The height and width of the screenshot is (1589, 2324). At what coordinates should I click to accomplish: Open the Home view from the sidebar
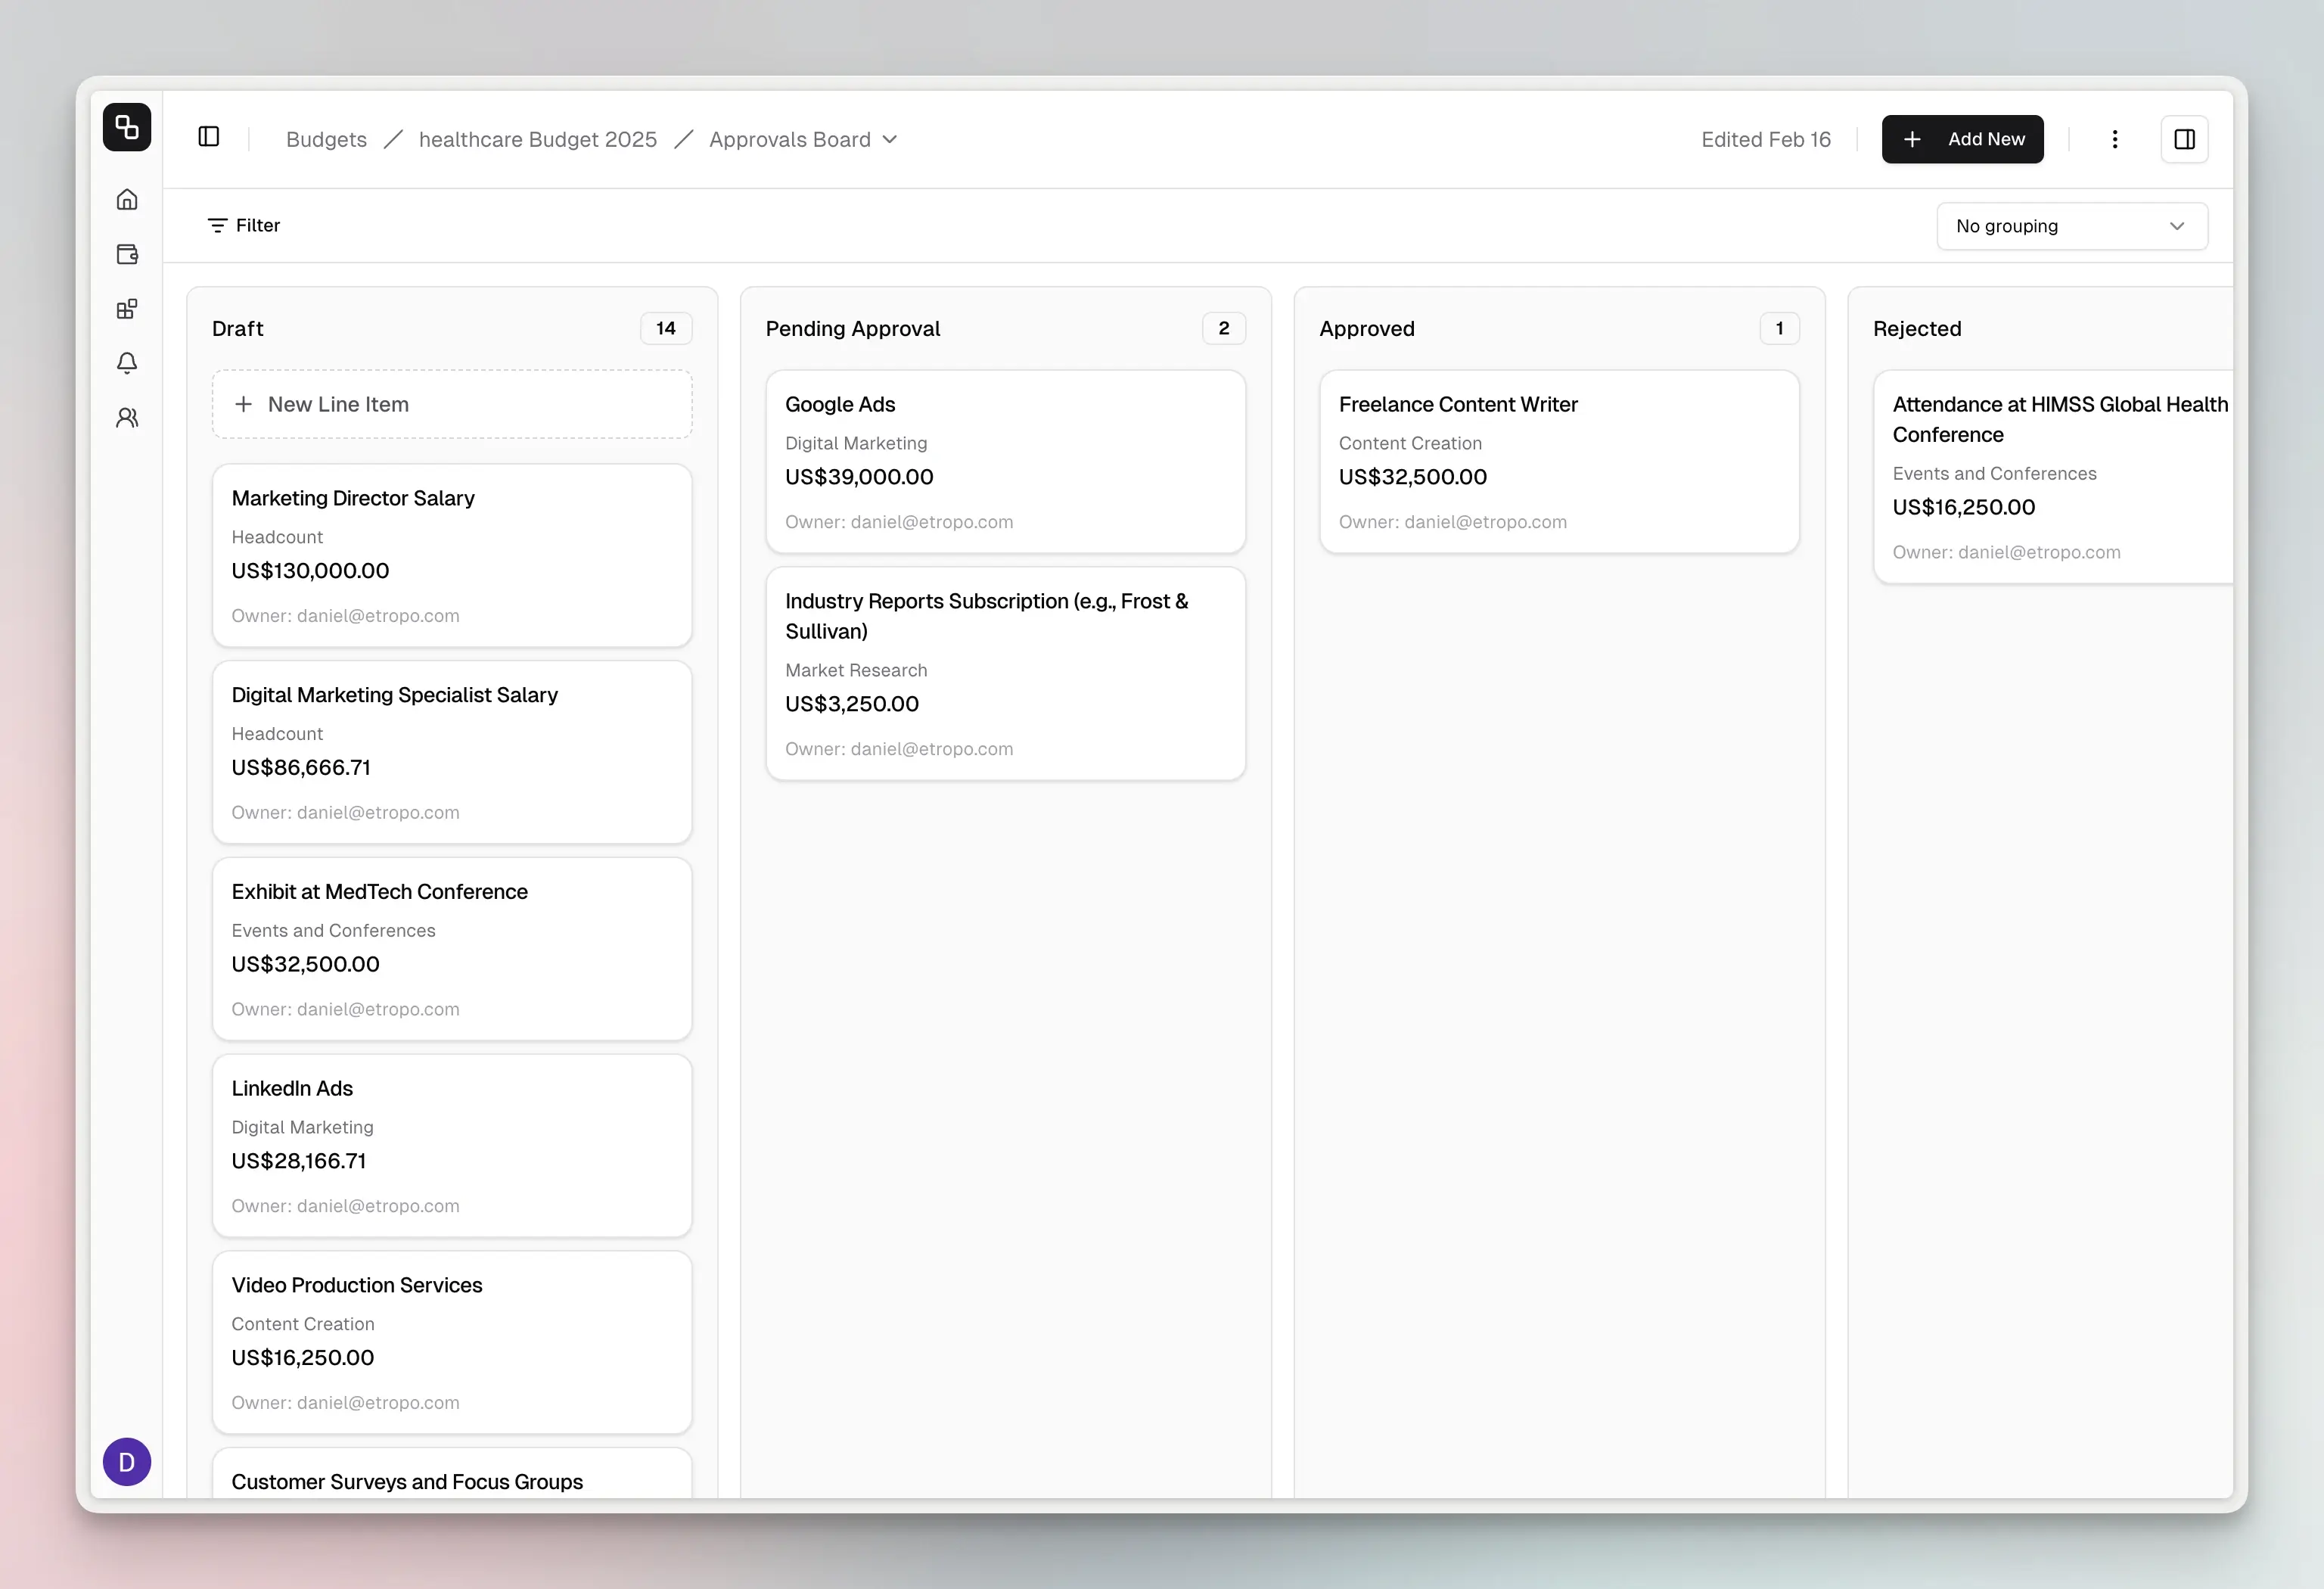click(x=127, y=199)
